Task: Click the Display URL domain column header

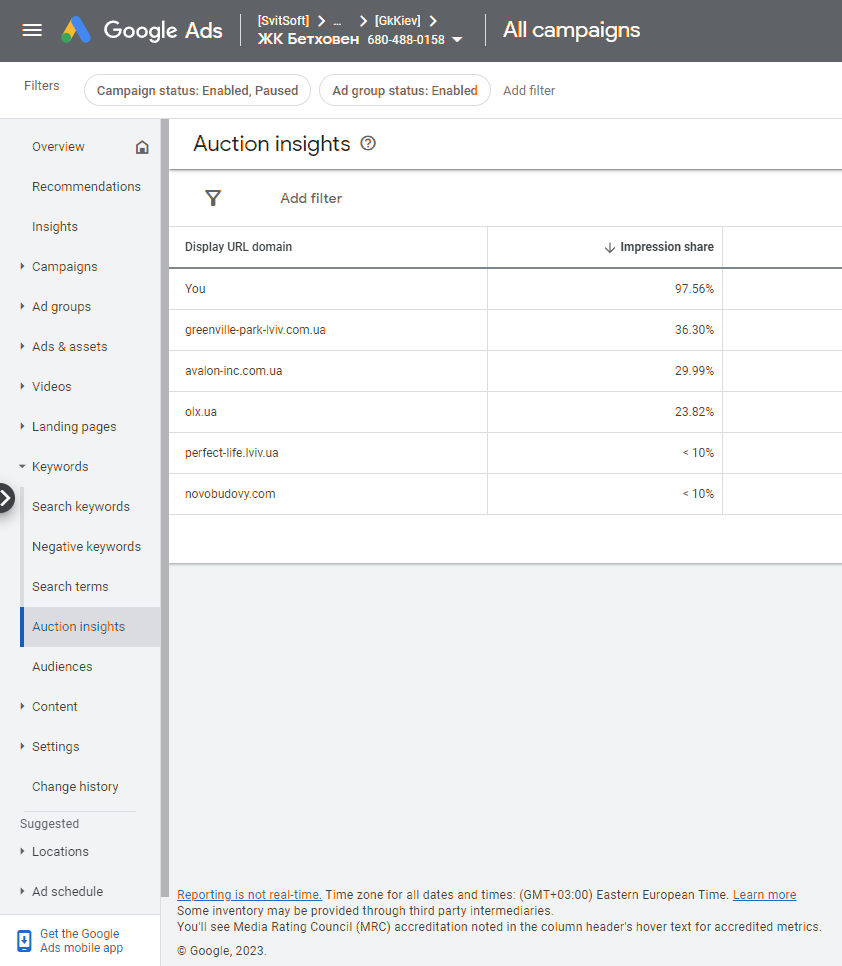Action: 238,247
